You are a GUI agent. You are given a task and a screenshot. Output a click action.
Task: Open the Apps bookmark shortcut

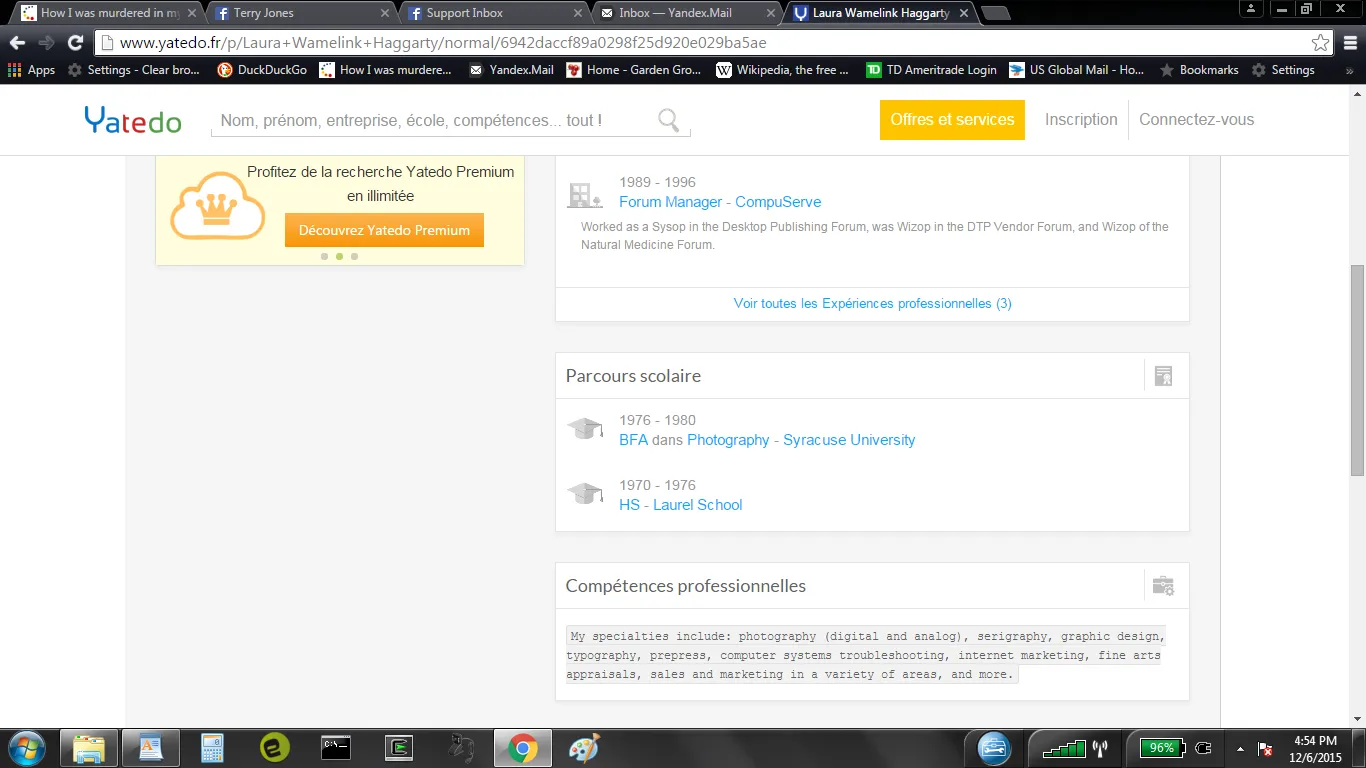click(x=31, y=70)
